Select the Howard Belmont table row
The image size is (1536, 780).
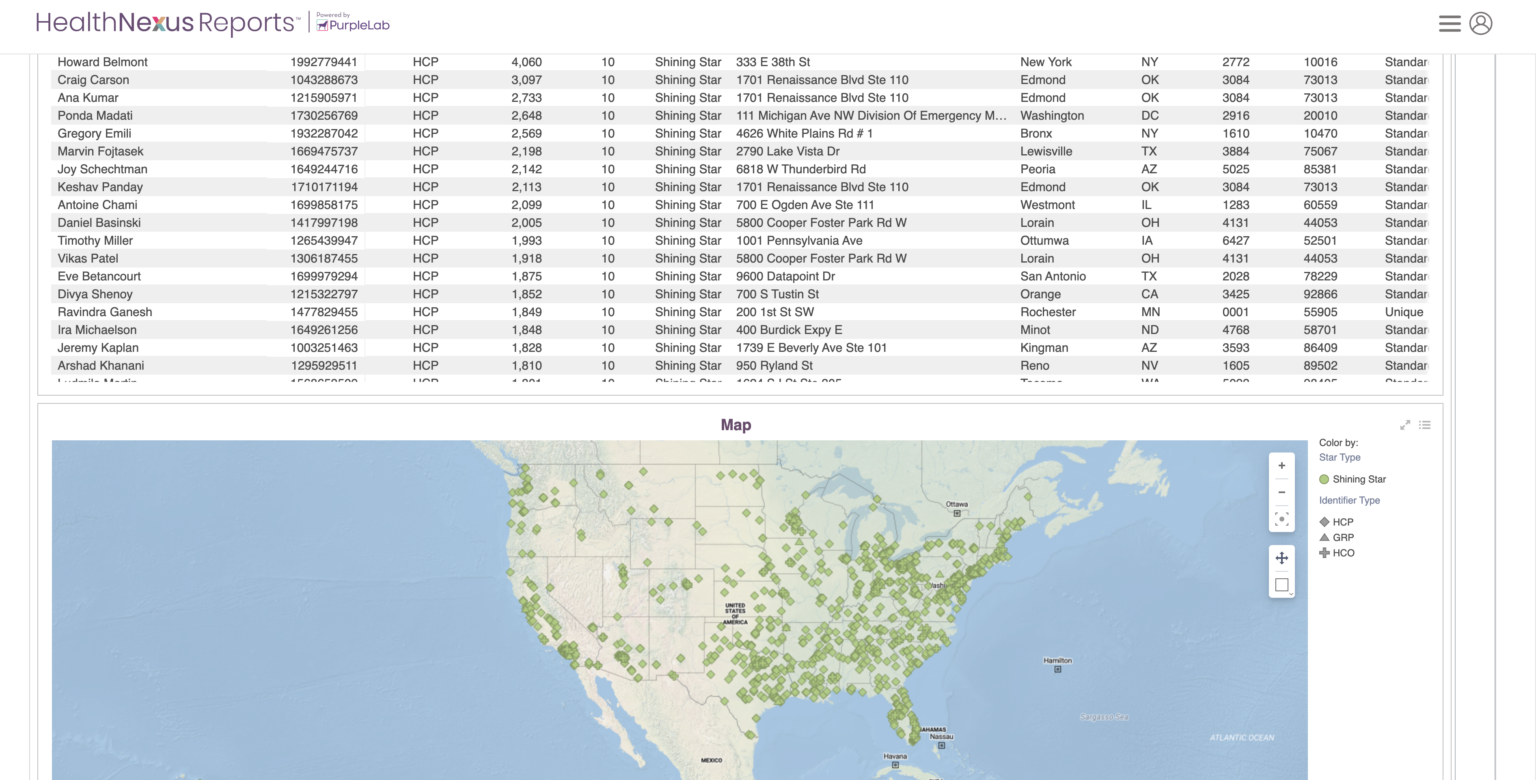102,62
